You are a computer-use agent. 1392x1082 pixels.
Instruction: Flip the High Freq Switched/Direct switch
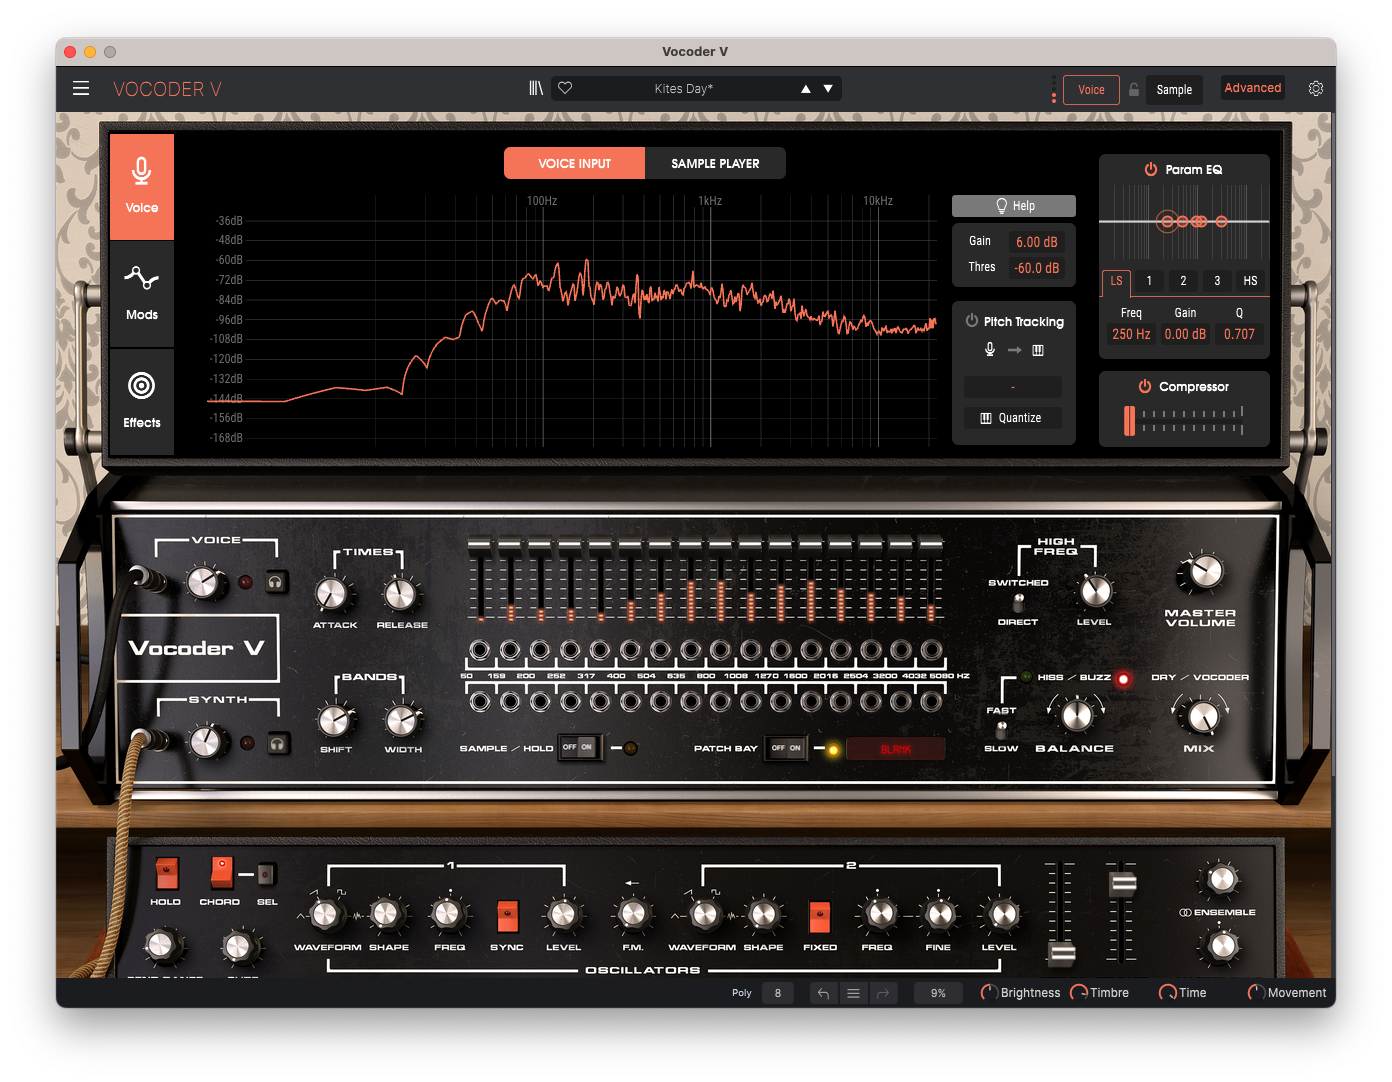(x=1018, y=602)
